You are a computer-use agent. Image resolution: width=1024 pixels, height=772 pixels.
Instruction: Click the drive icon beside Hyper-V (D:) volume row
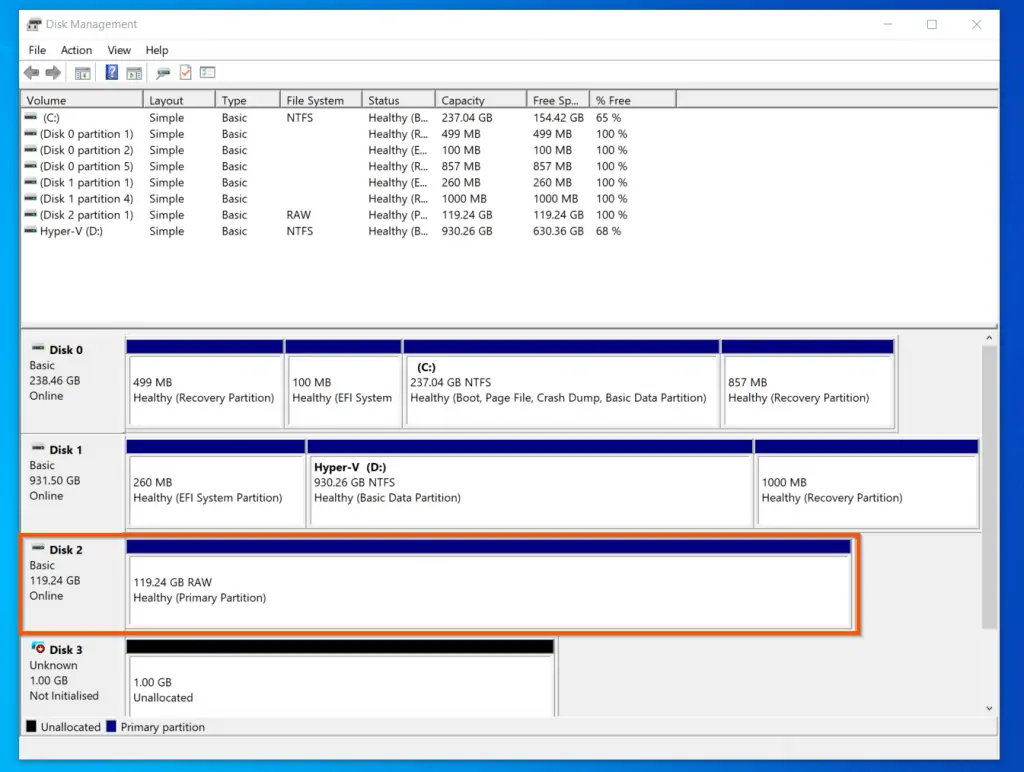pos(31,231)
